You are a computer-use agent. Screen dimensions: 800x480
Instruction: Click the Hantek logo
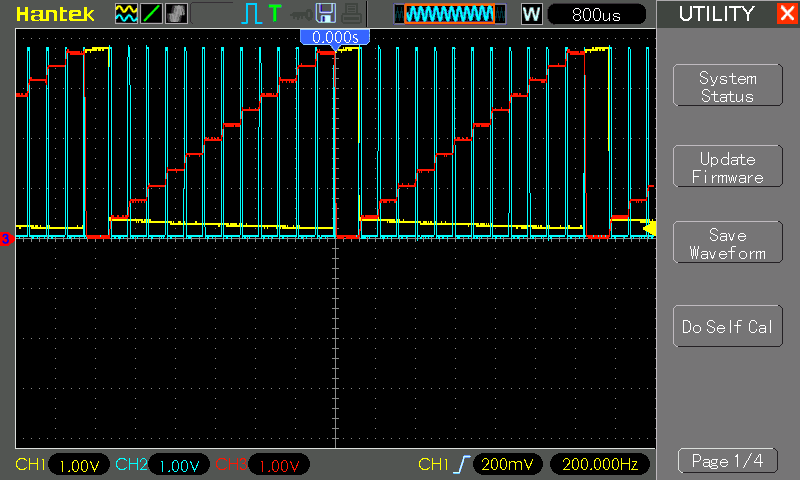point(55,14)
